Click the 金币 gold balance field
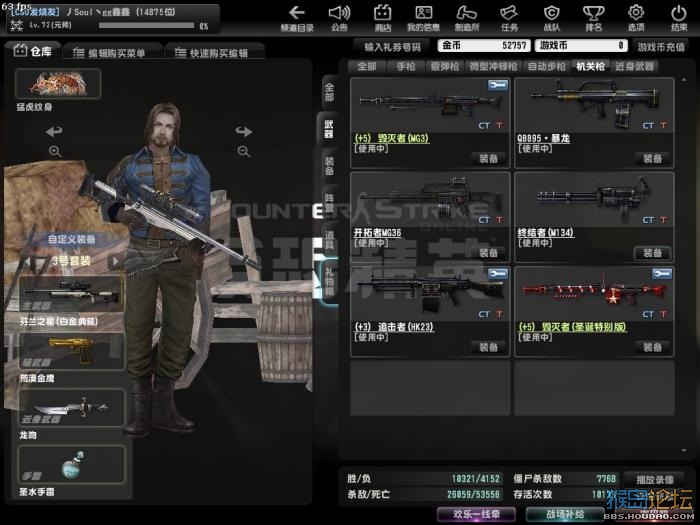Image resolution: width=700 pixels, height=525 pixels. pos(484,46)
